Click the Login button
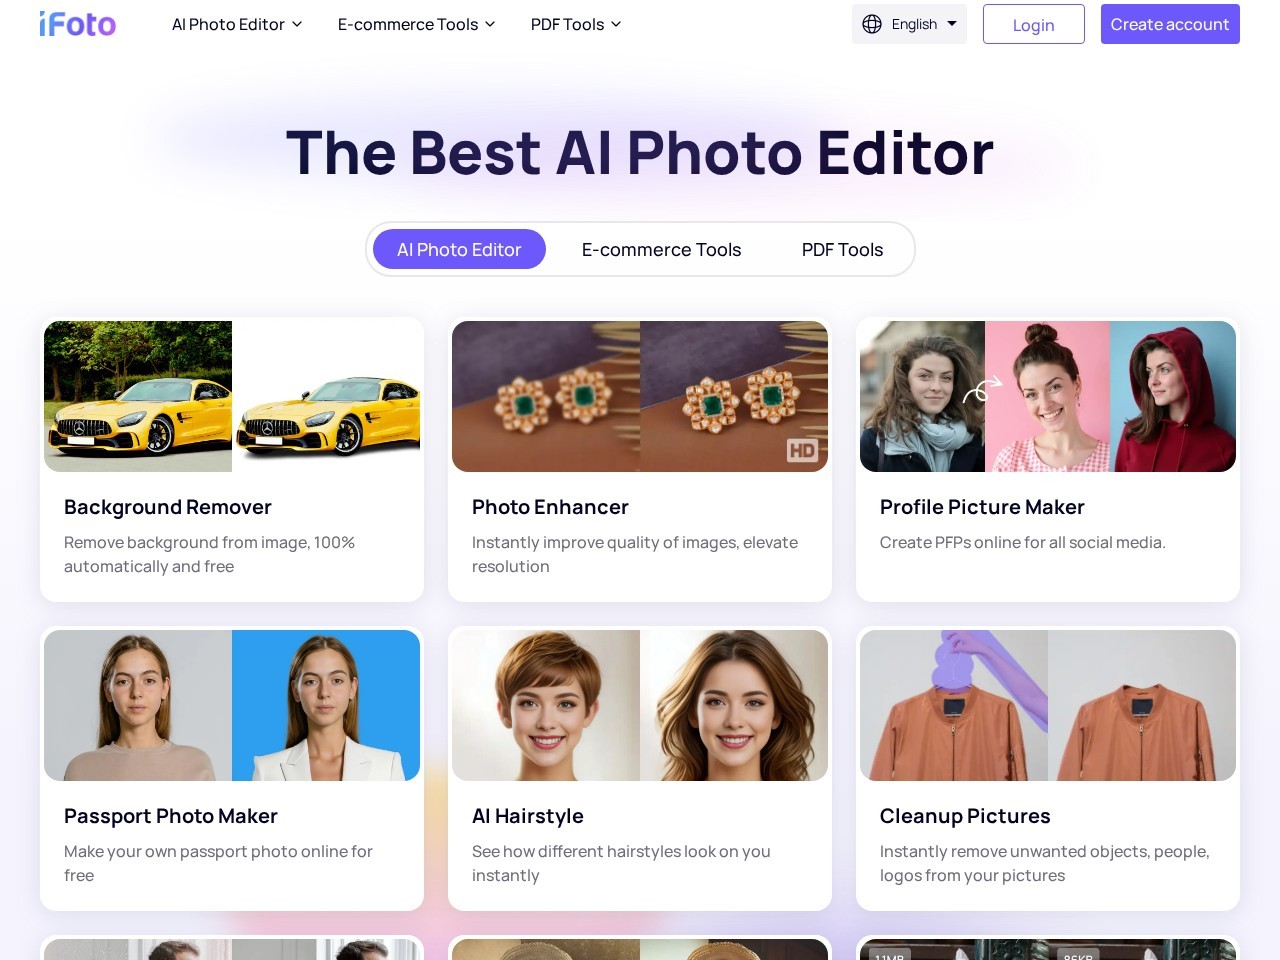 [x=1033, y=24]
